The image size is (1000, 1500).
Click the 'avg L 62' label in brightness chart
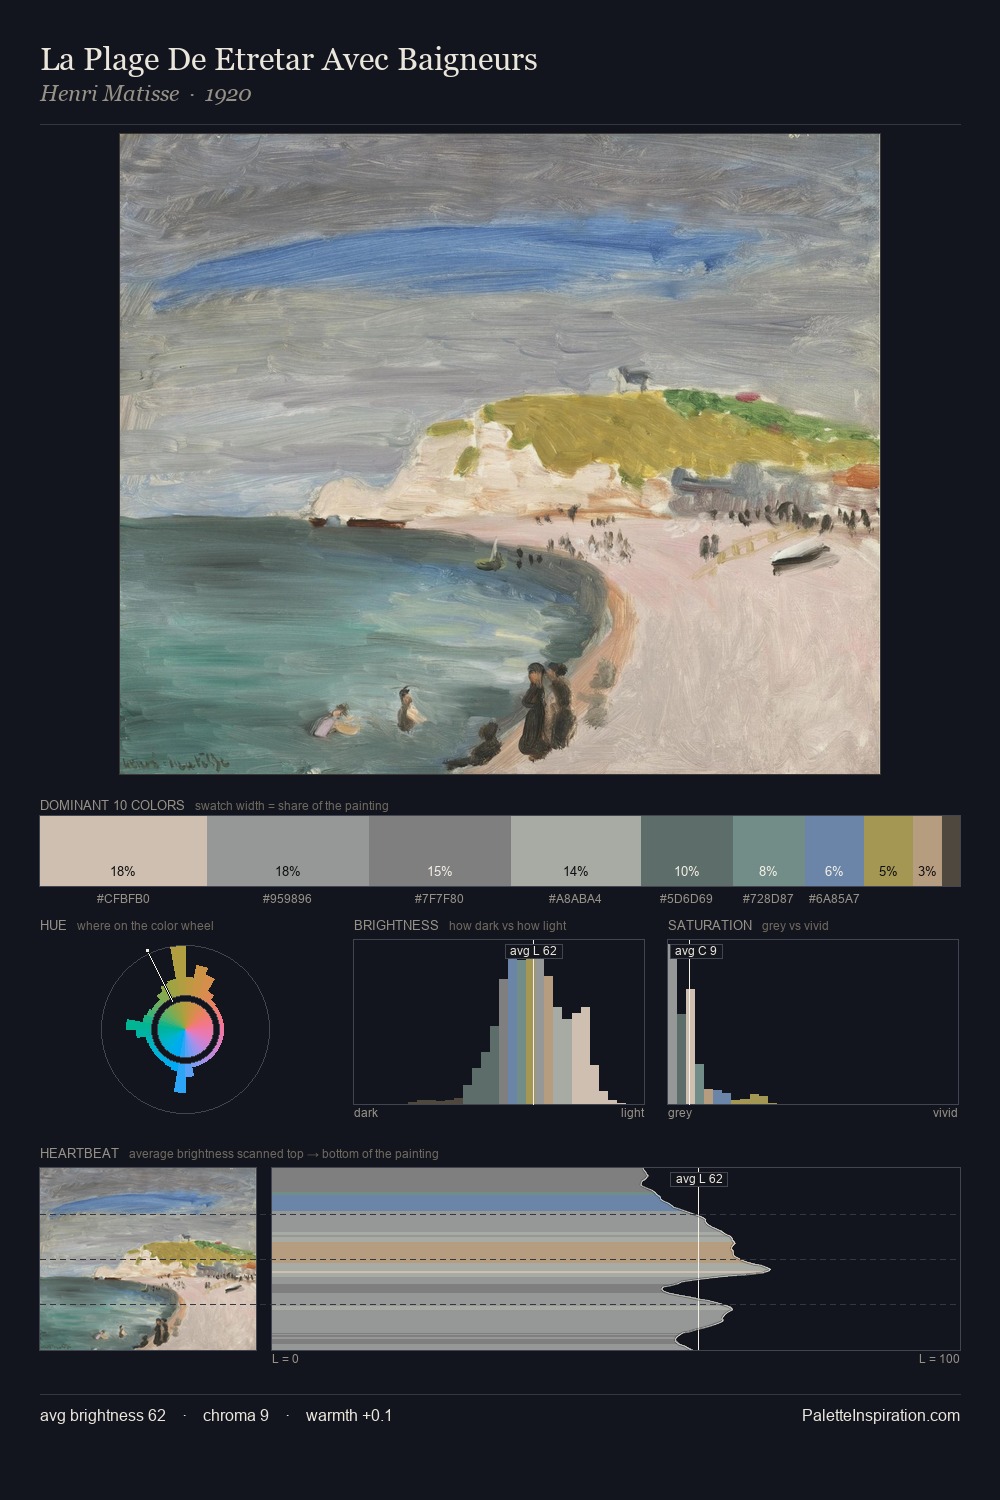(533, 951)
